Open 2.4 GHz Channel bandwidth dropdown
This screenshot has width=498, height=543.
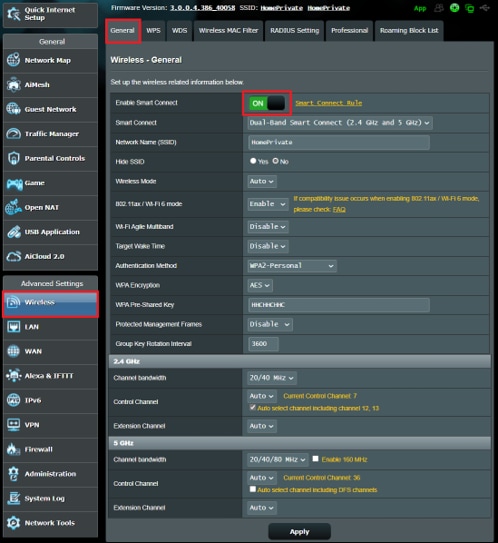pos(272,378)
